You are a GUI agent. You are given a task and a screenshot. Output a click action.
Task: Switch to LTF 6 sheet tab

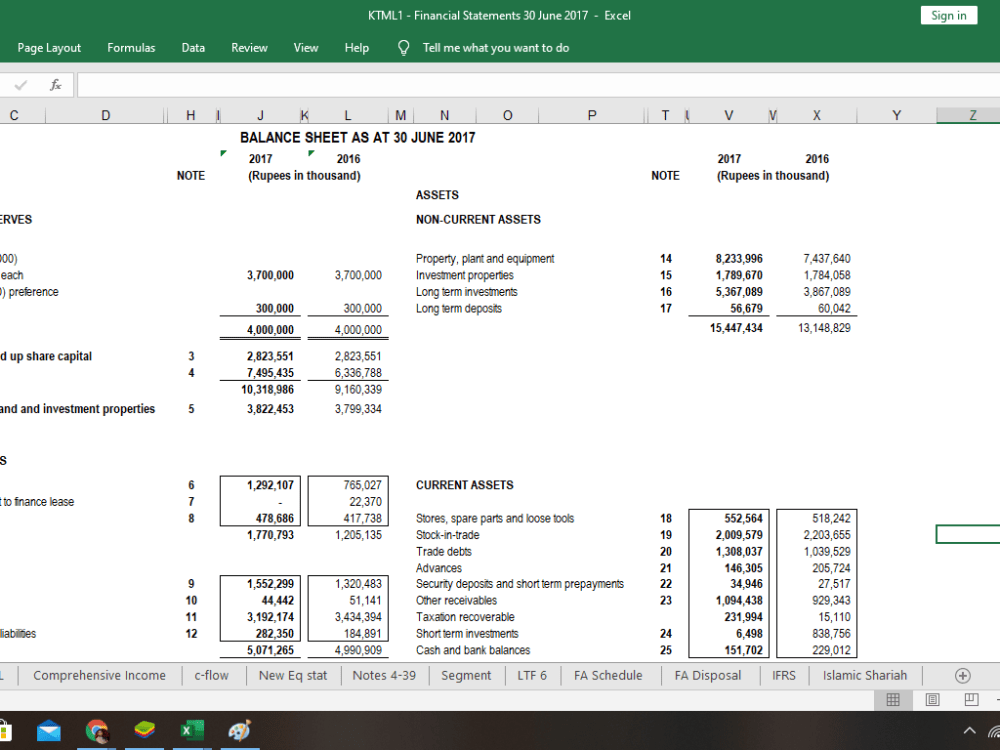click(x=532, y=675)
